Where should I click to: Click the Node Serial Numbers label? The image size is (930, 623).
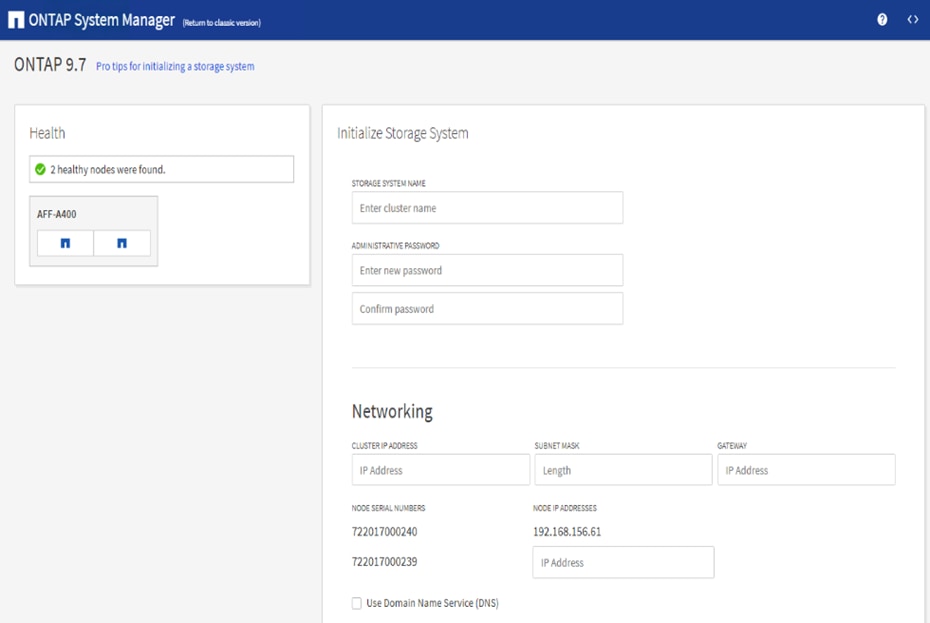click(388, 508)
